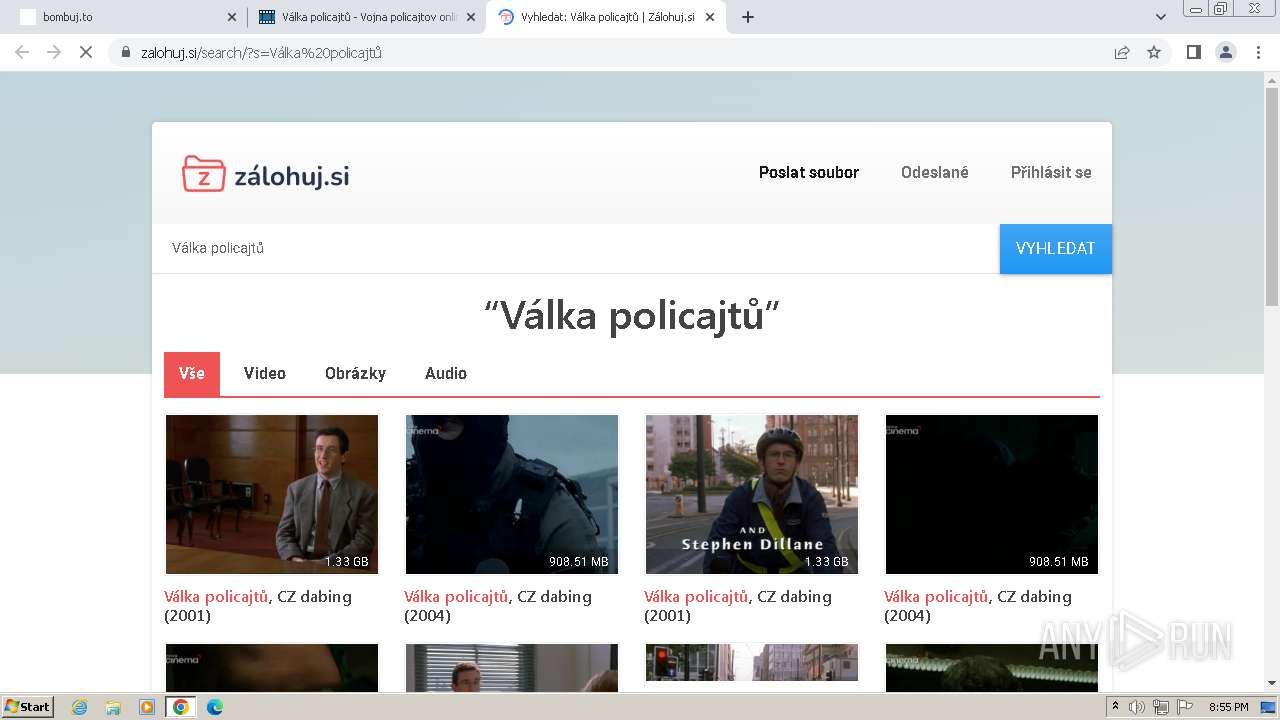Screen dimensions: 1280x720
Task: Select the Video filter tab
Action: coord(265,373)
